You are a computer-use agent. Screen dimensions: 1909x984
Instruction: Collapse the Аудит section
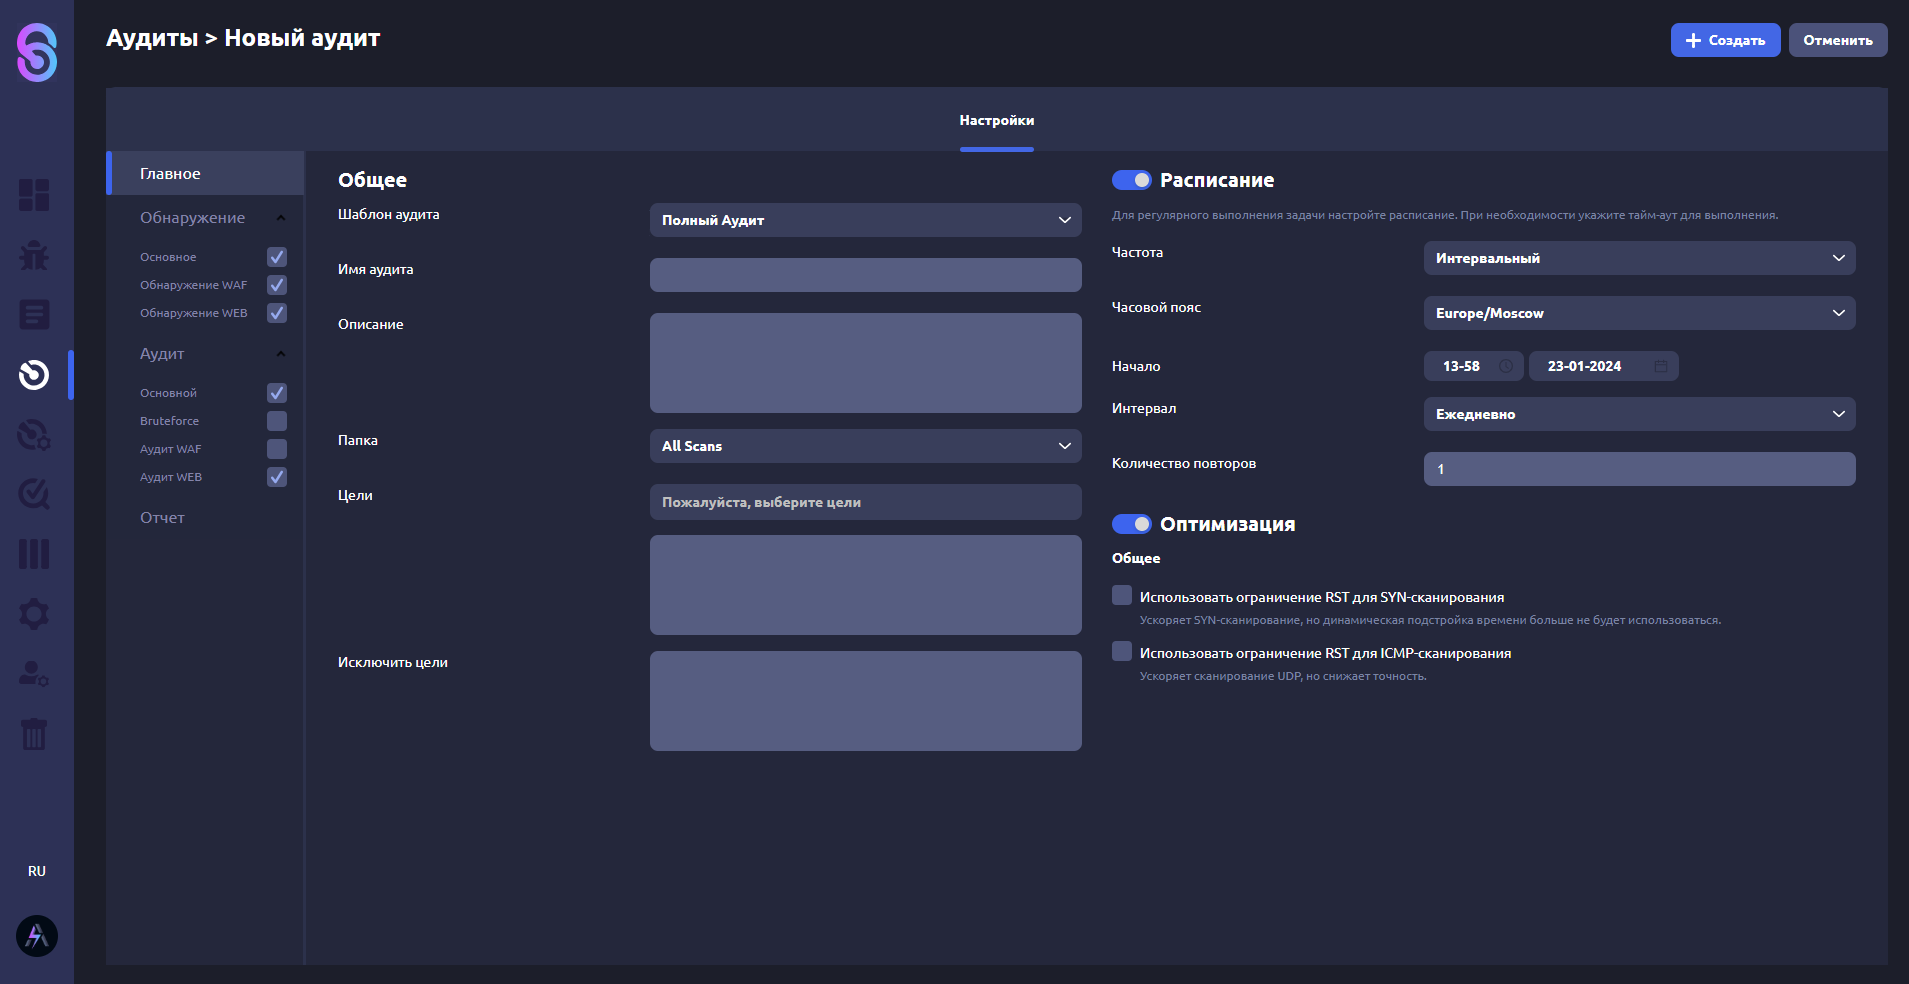point(281,354)
